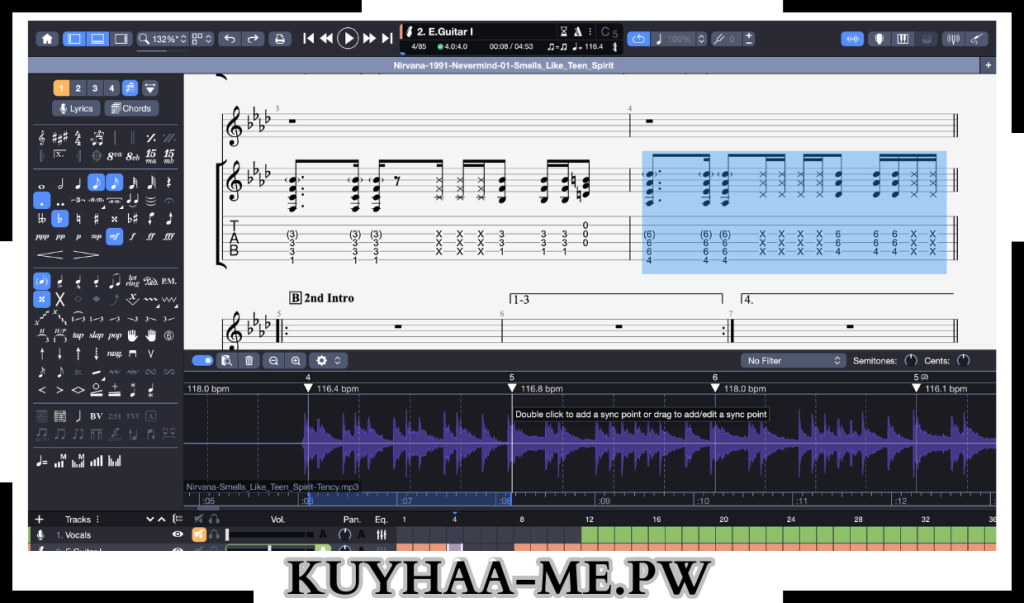This screenshot has height=603, width=1024.
Task: Enable design mode icon
Action: [x=150, y=88]
